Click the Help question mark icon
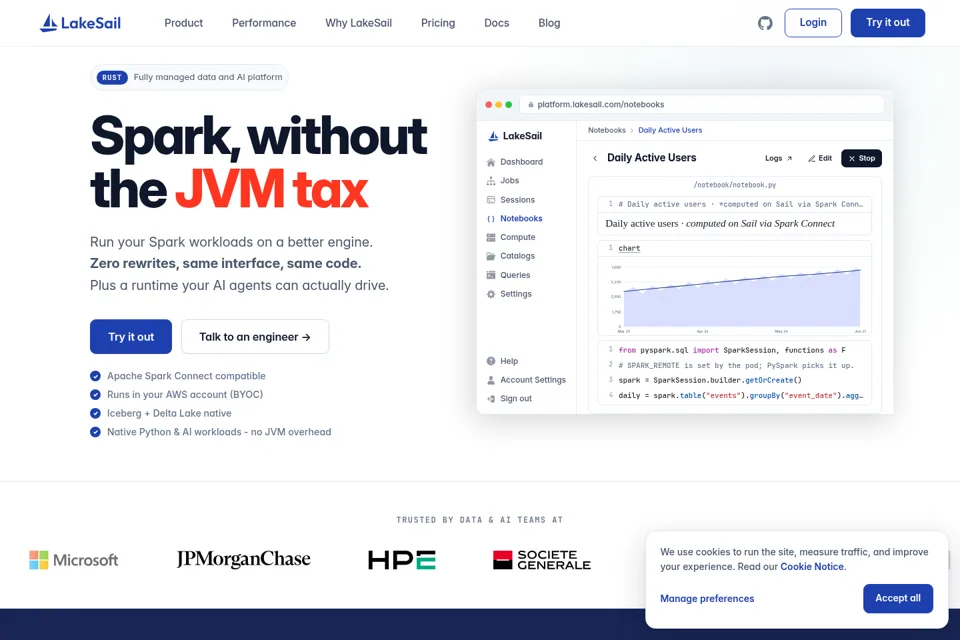960x640 pixels. tap(490, 361)
